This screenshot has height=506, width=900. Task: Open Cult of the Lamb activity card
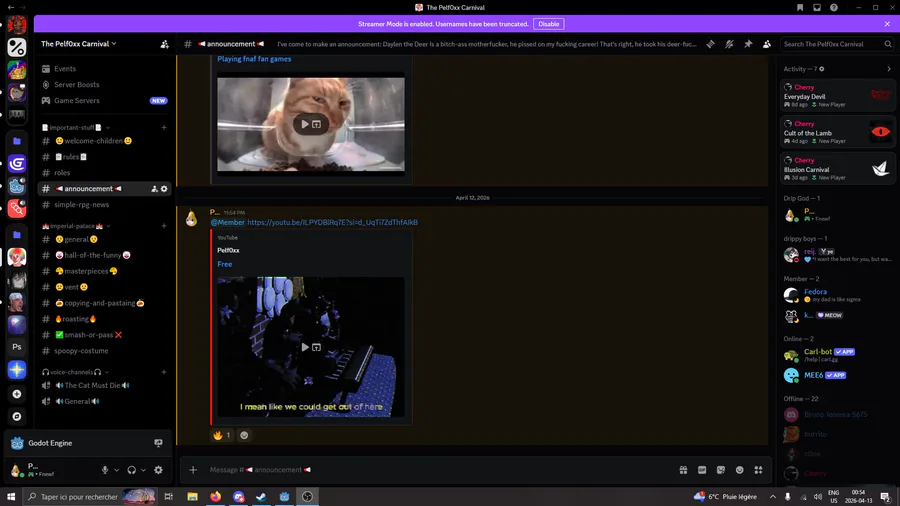[x=837, y=132]
